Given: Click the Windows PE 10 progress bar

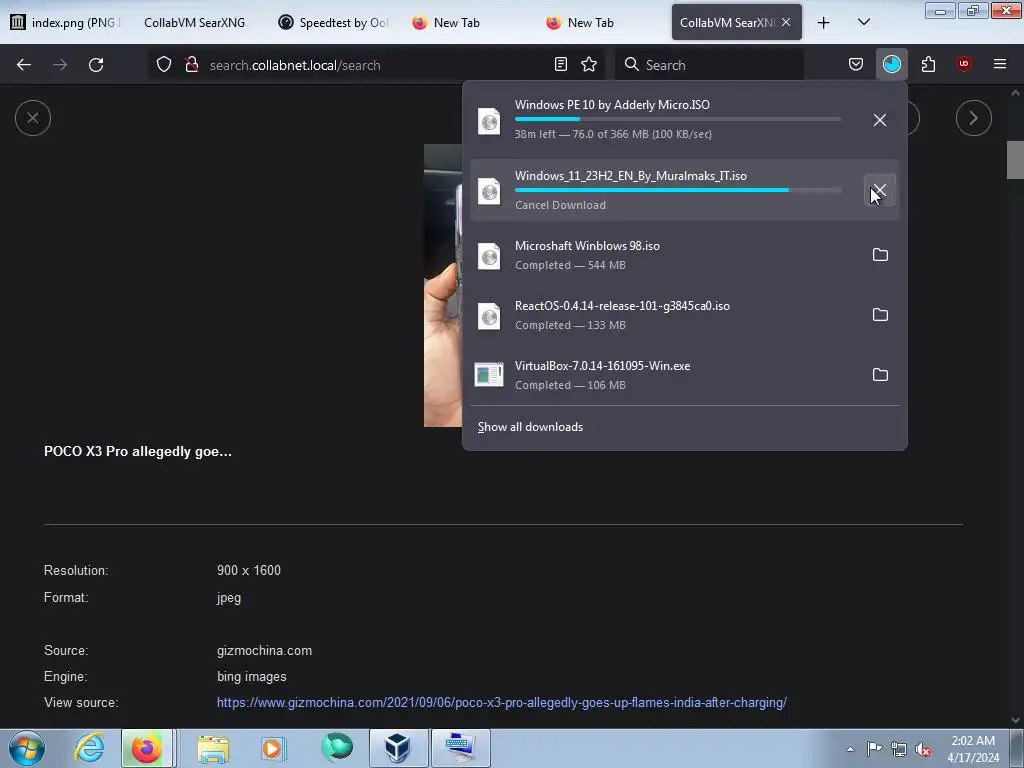Looking at the screenshot, I should coord(678,119).
